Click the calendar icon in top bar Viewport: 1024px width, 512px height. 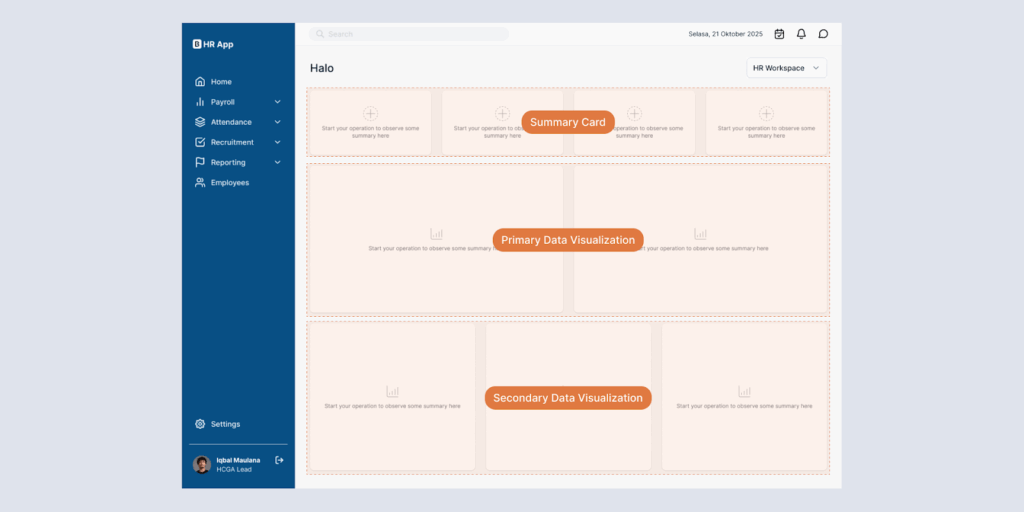pos(779,34)
